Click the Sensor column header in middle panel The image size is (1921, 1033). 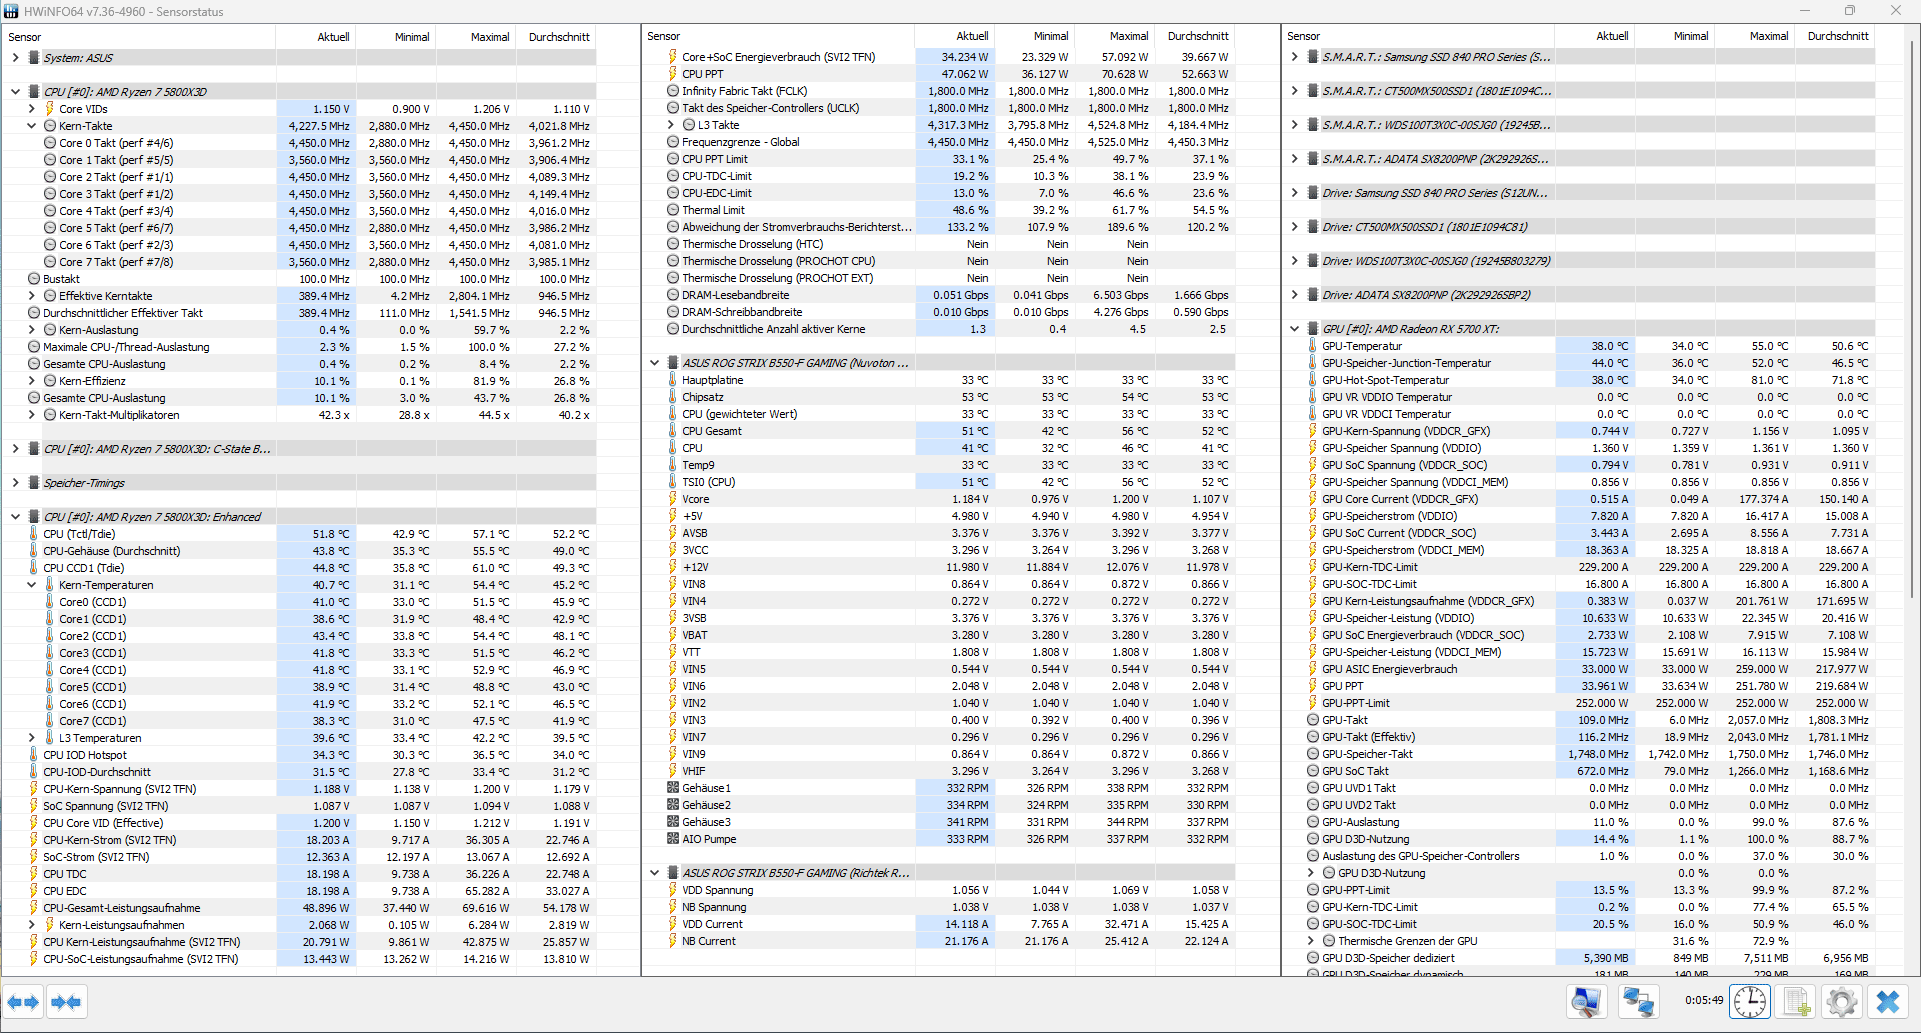click(778, 36)
